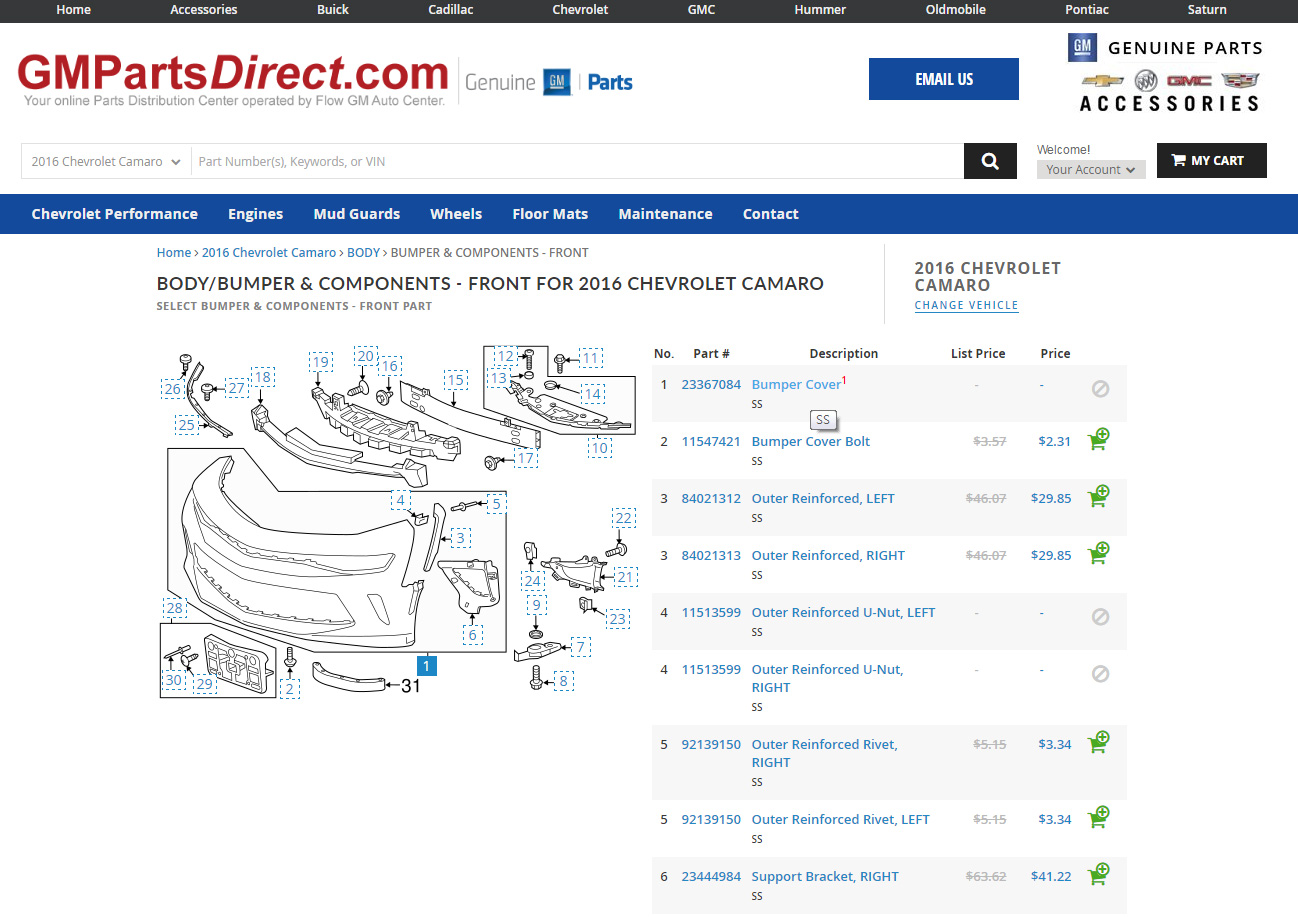Select Saturn in top brand bar
The width and height of the screenshot is (1298, 917).
[x=1207, y=10]
